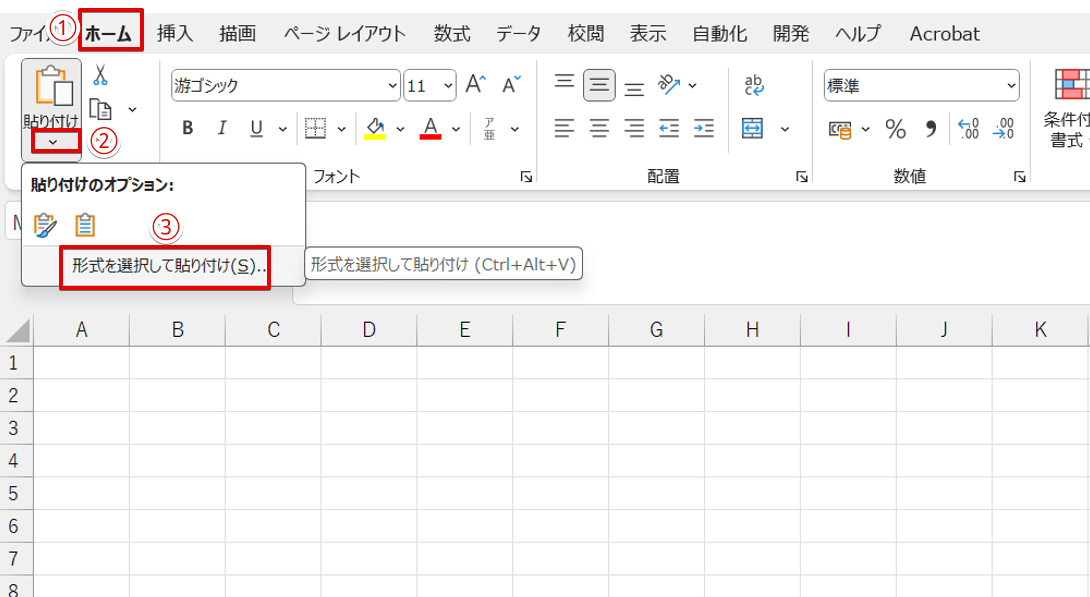Click the Increase Decimal icon

tap(968, 129)
